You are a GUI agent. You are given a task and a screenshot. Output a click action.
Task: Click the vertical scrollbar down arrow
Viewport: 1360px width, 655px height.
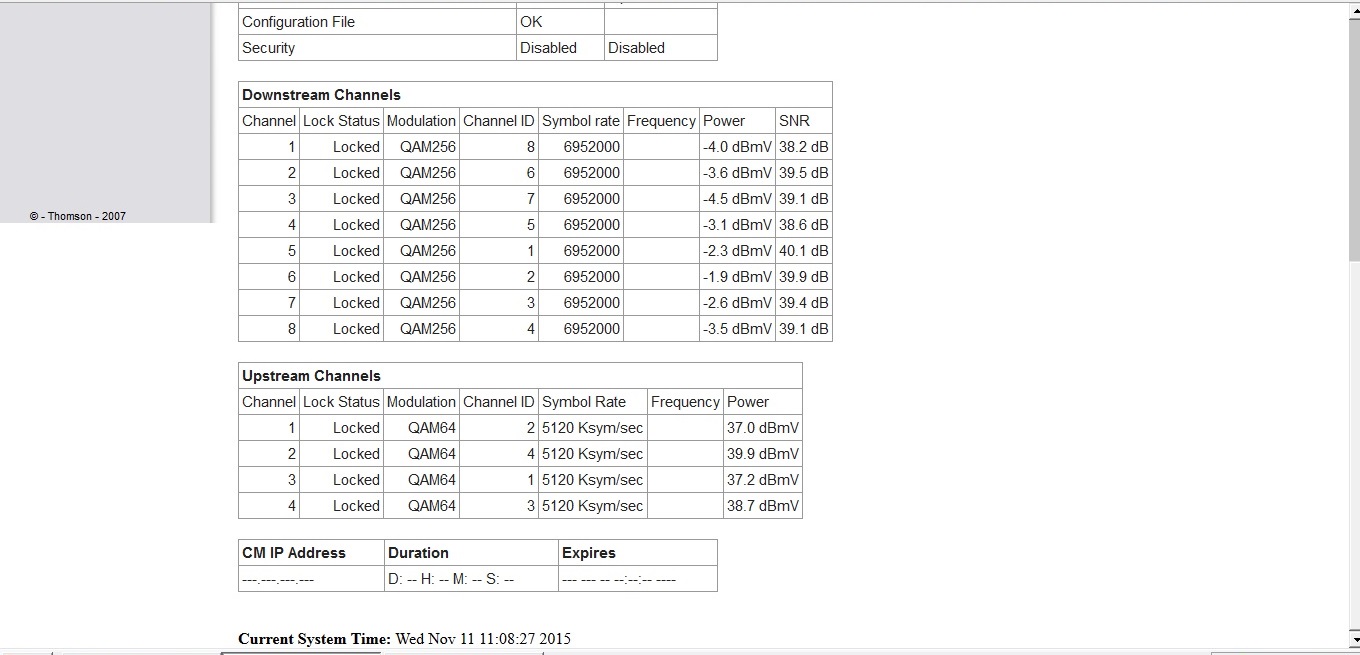[x=1353, y=638]
